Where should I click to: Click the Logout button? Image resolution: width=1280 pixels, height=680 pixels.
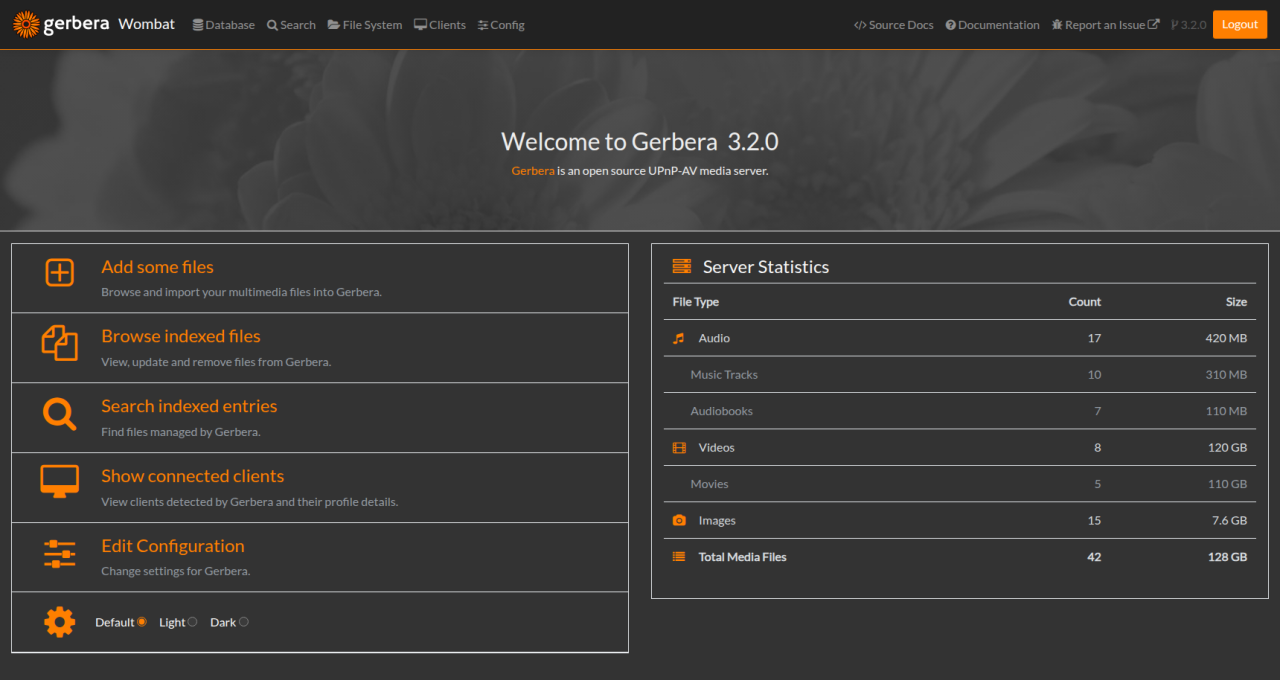coord(1239,25)
